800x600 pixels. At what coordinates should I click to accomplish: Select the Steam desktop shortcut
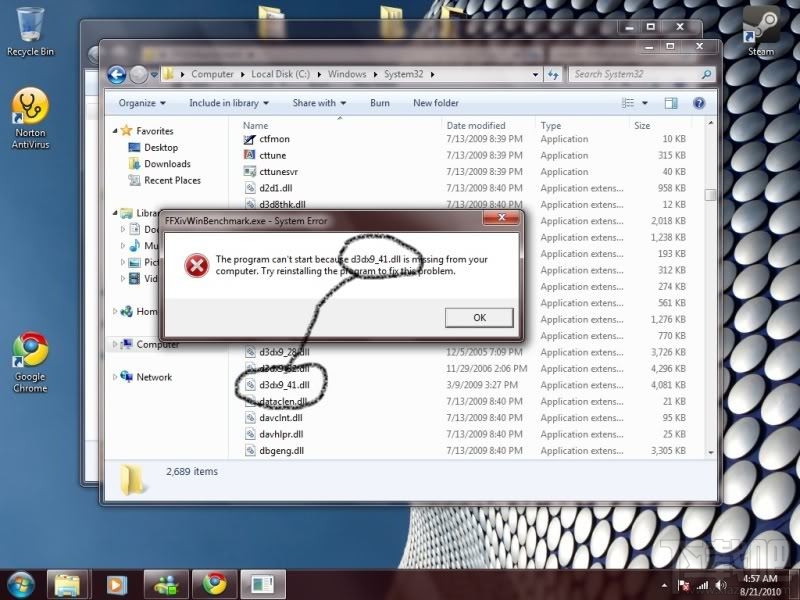[761, 32]
